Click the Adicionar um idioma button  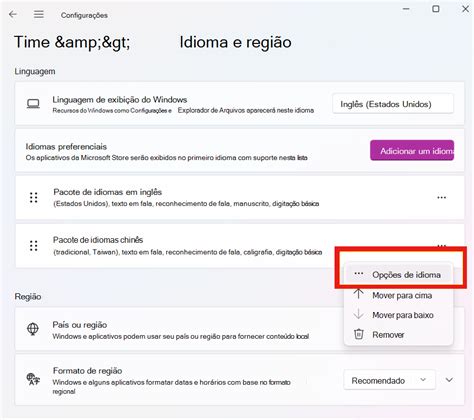click(412, 151)
